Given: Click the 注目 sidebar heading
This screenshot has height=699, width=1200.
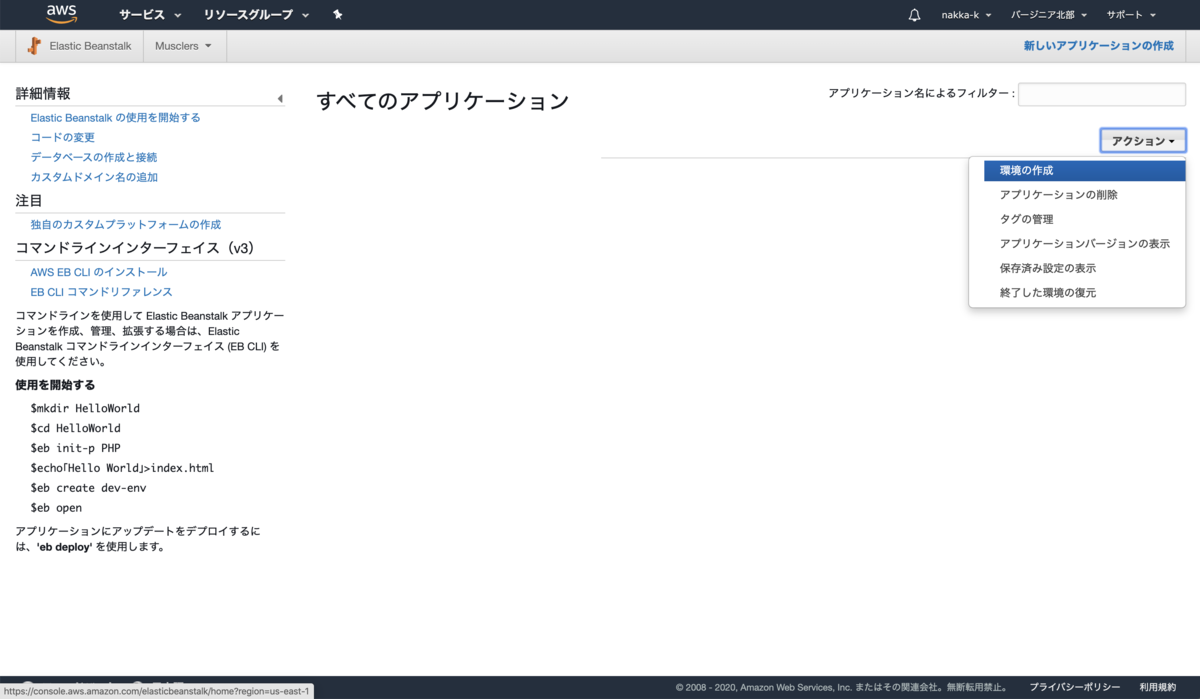Looking at the screenshot, I should point(29,200).
